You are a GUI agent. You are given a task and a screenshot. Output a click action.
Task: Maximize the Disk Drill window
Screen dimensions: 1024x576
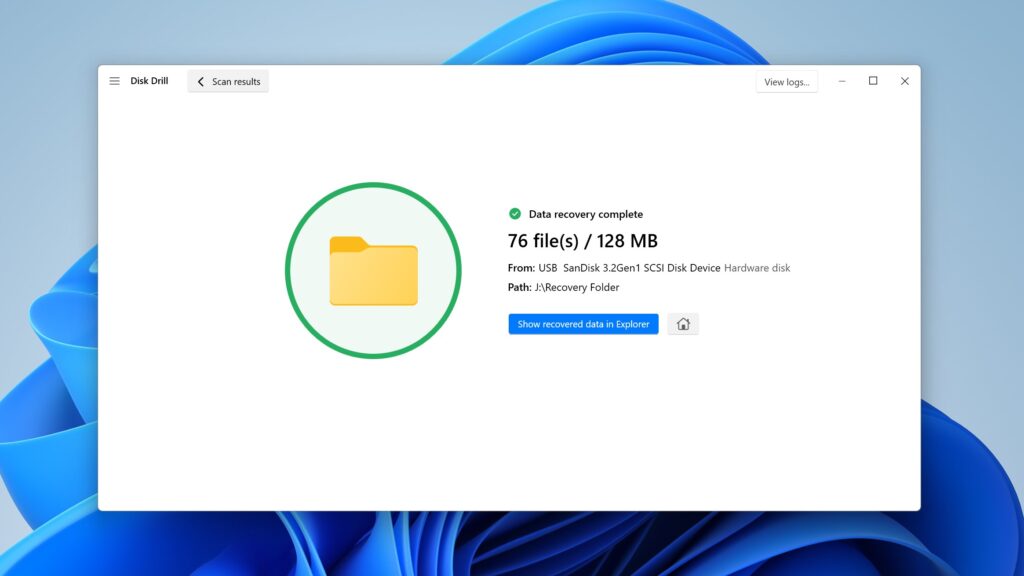pos(873,81)
